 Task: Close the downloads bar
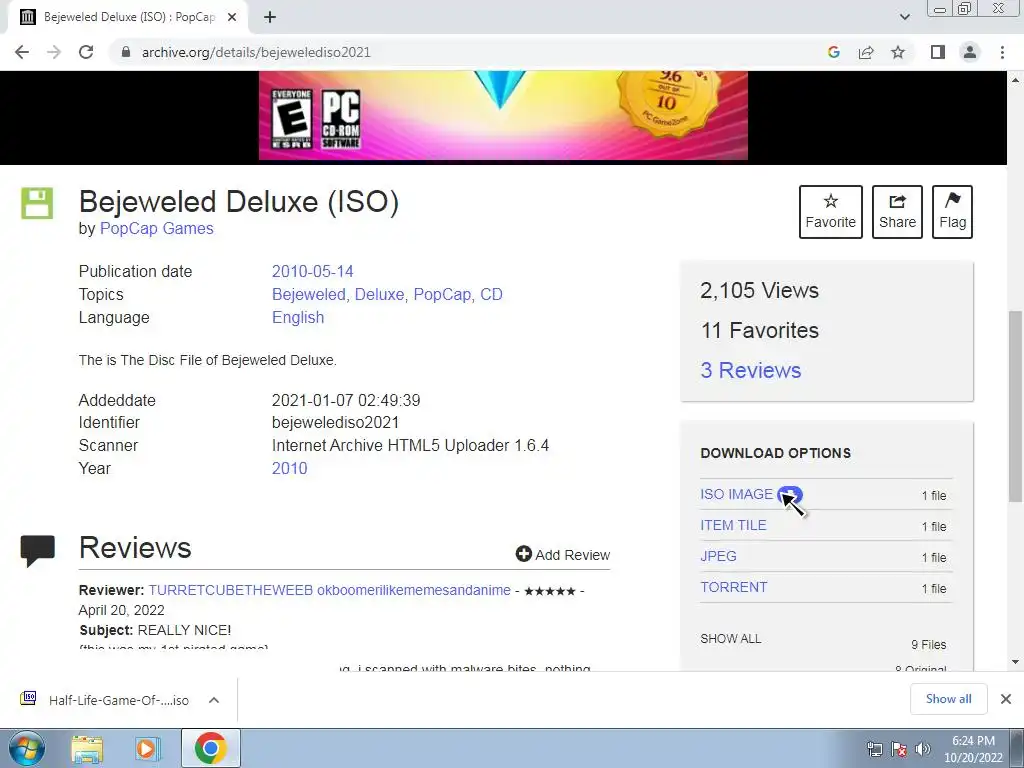click(1006, 699)
